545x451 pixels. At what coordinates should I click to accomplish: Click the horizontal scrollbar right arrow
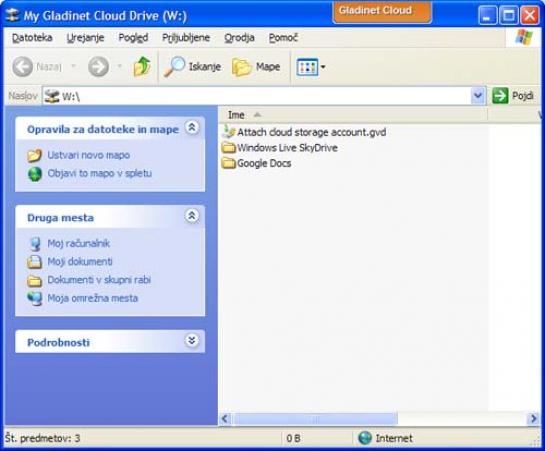pyautogui.click(x=533, y=419)
